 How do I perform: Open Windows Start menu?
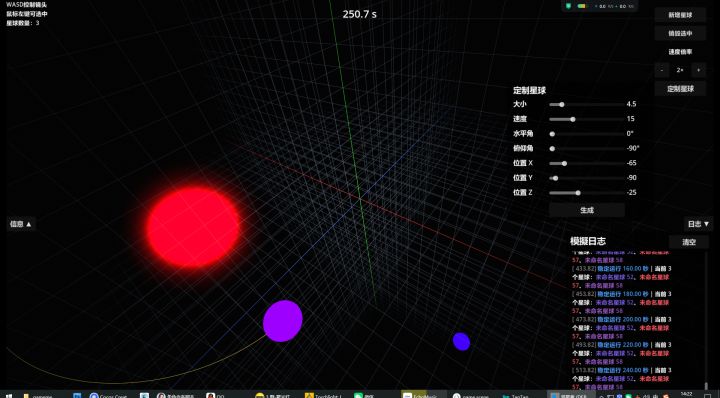click(x=8, y=395)
